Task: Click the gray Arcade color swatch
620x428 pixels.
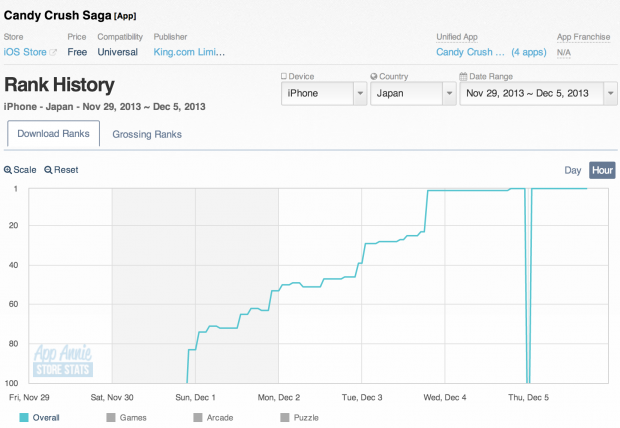Action: (198, 418)
